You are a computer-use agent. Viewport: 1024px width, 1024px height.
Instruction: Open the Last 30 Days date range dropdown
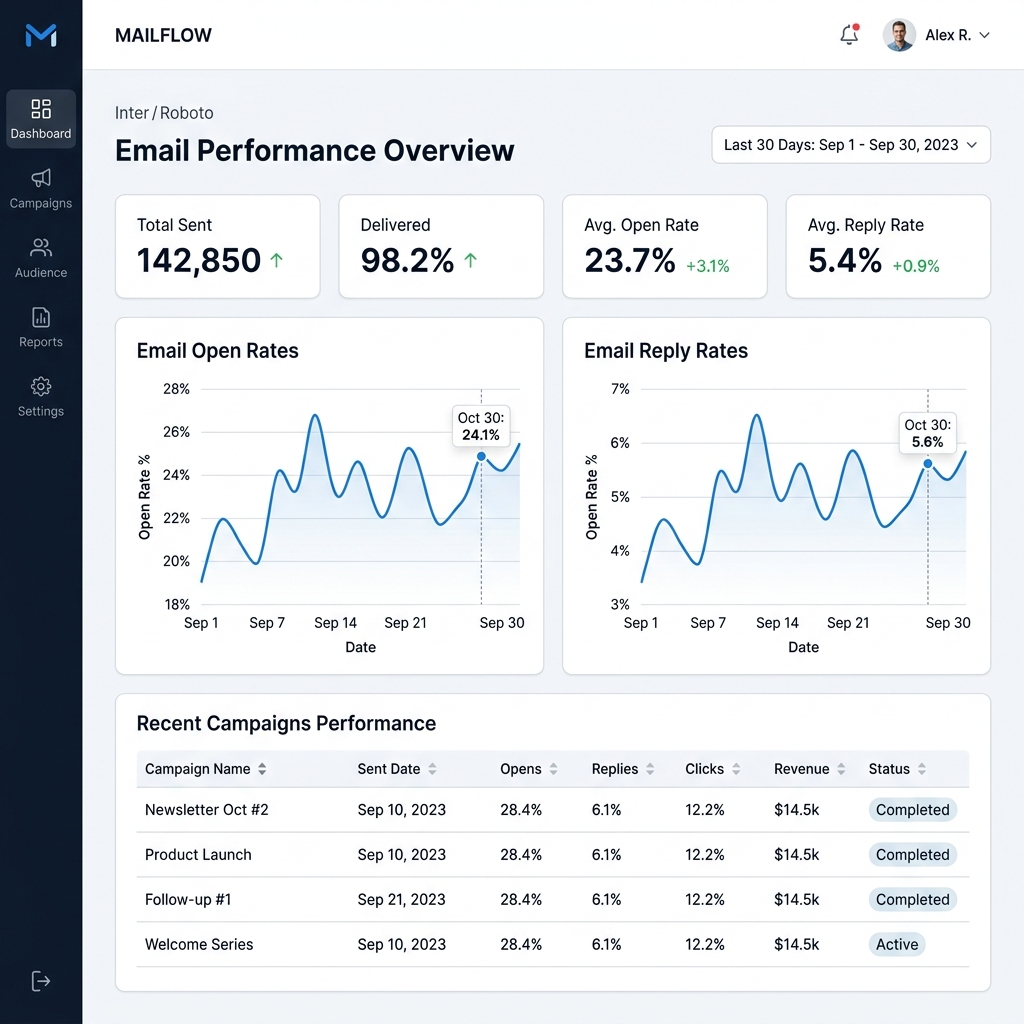[x=850, y=145]
